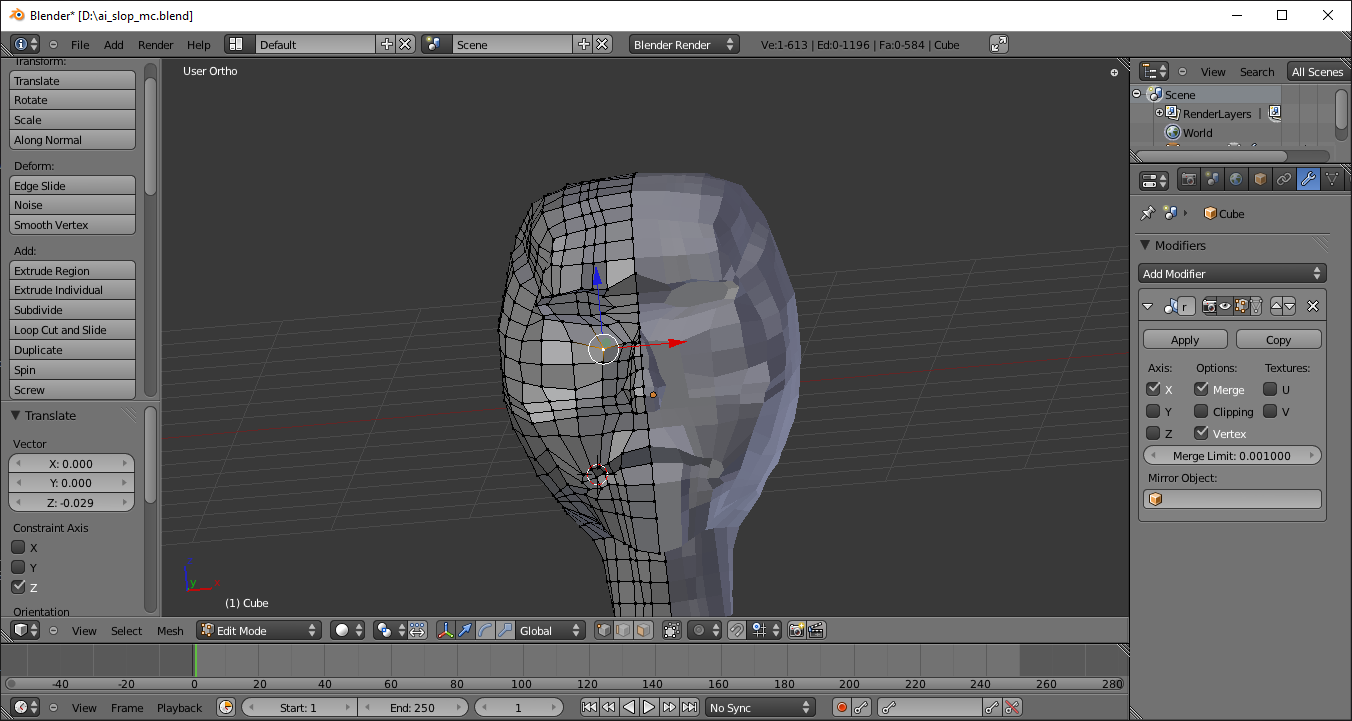Open the Edit Mode dropdown
Viewport: 1352px width, 721px height.
[x=258, y=630]
